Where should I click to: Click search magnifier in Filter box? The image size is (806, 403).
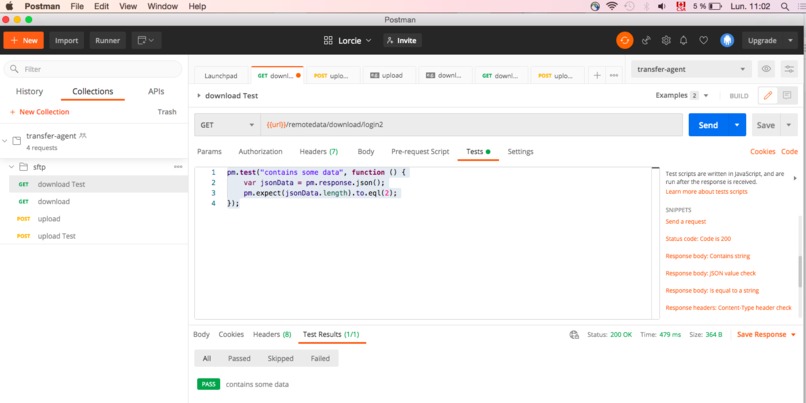14,69
